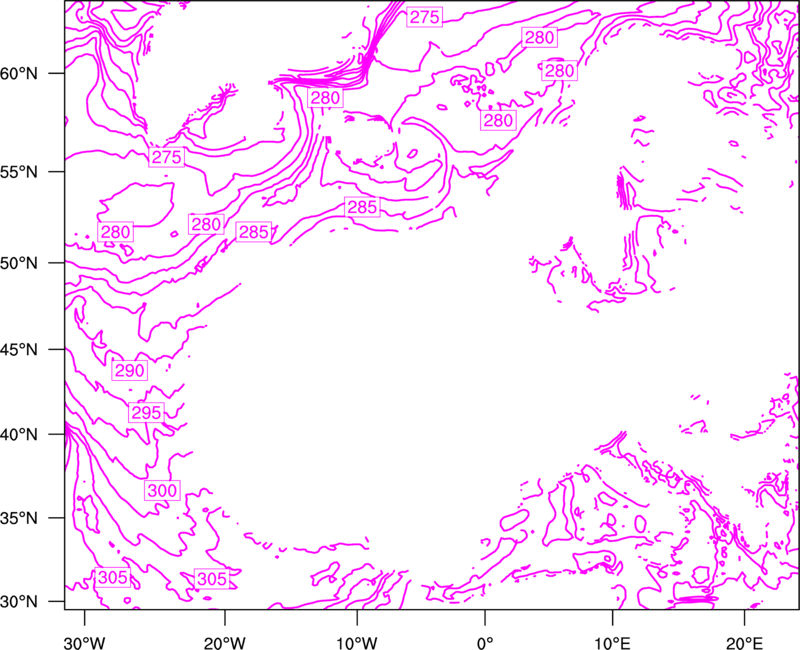Click the leftmost 285 contour label
This screenshot has height=650, width=800.
coord(254,232)
